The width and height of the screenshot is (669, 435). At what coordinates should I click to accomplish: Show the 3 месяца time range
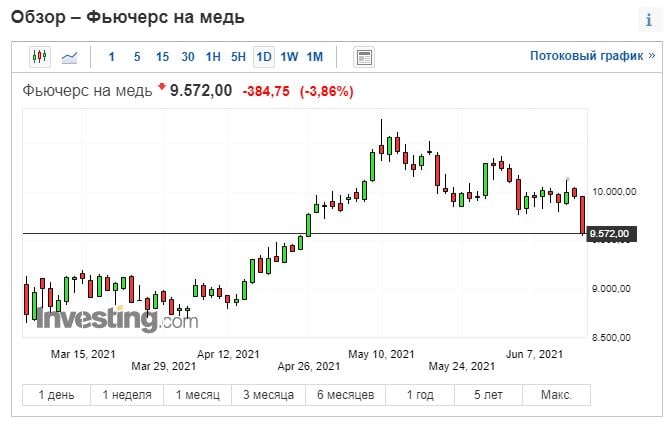[269, 395]
